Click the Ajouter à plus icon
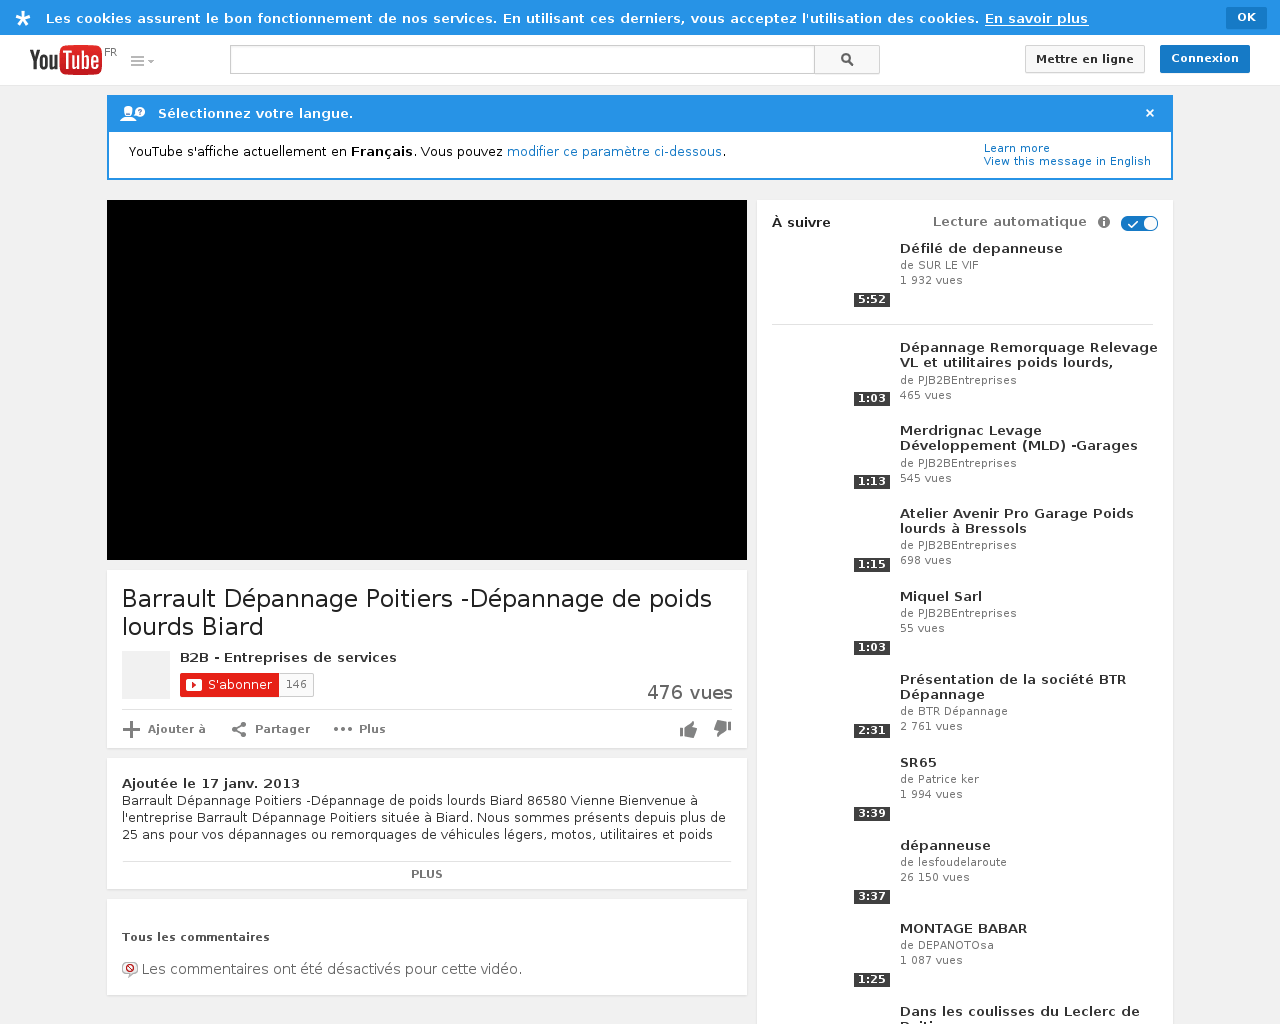 (131, 729)
